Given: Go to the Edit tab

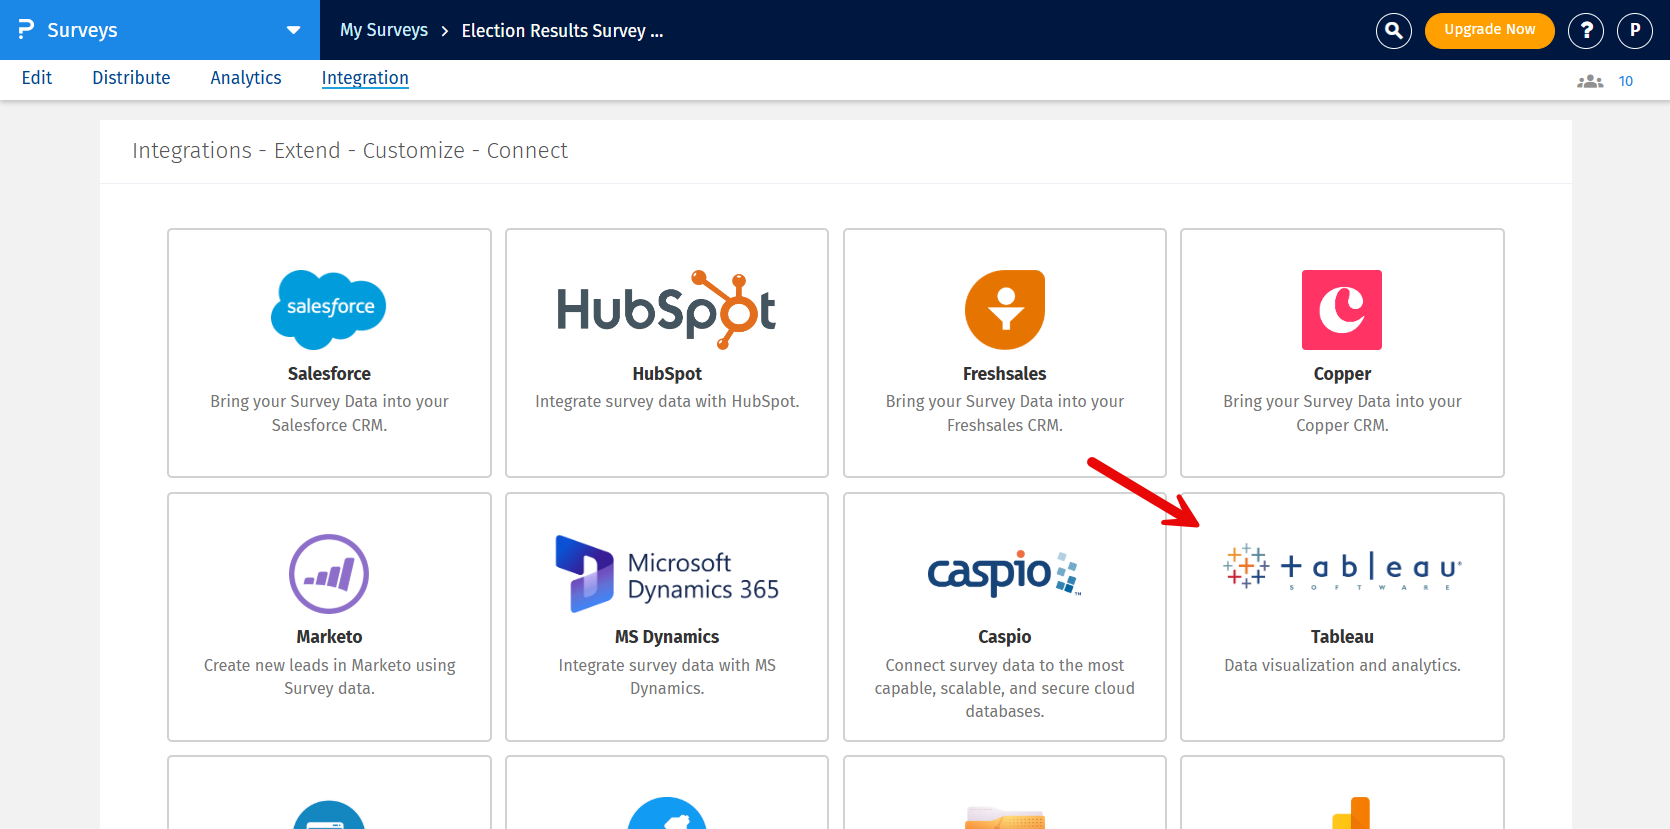Looking at the screenshot, I should pyautogui.click(x=37, y=78).
